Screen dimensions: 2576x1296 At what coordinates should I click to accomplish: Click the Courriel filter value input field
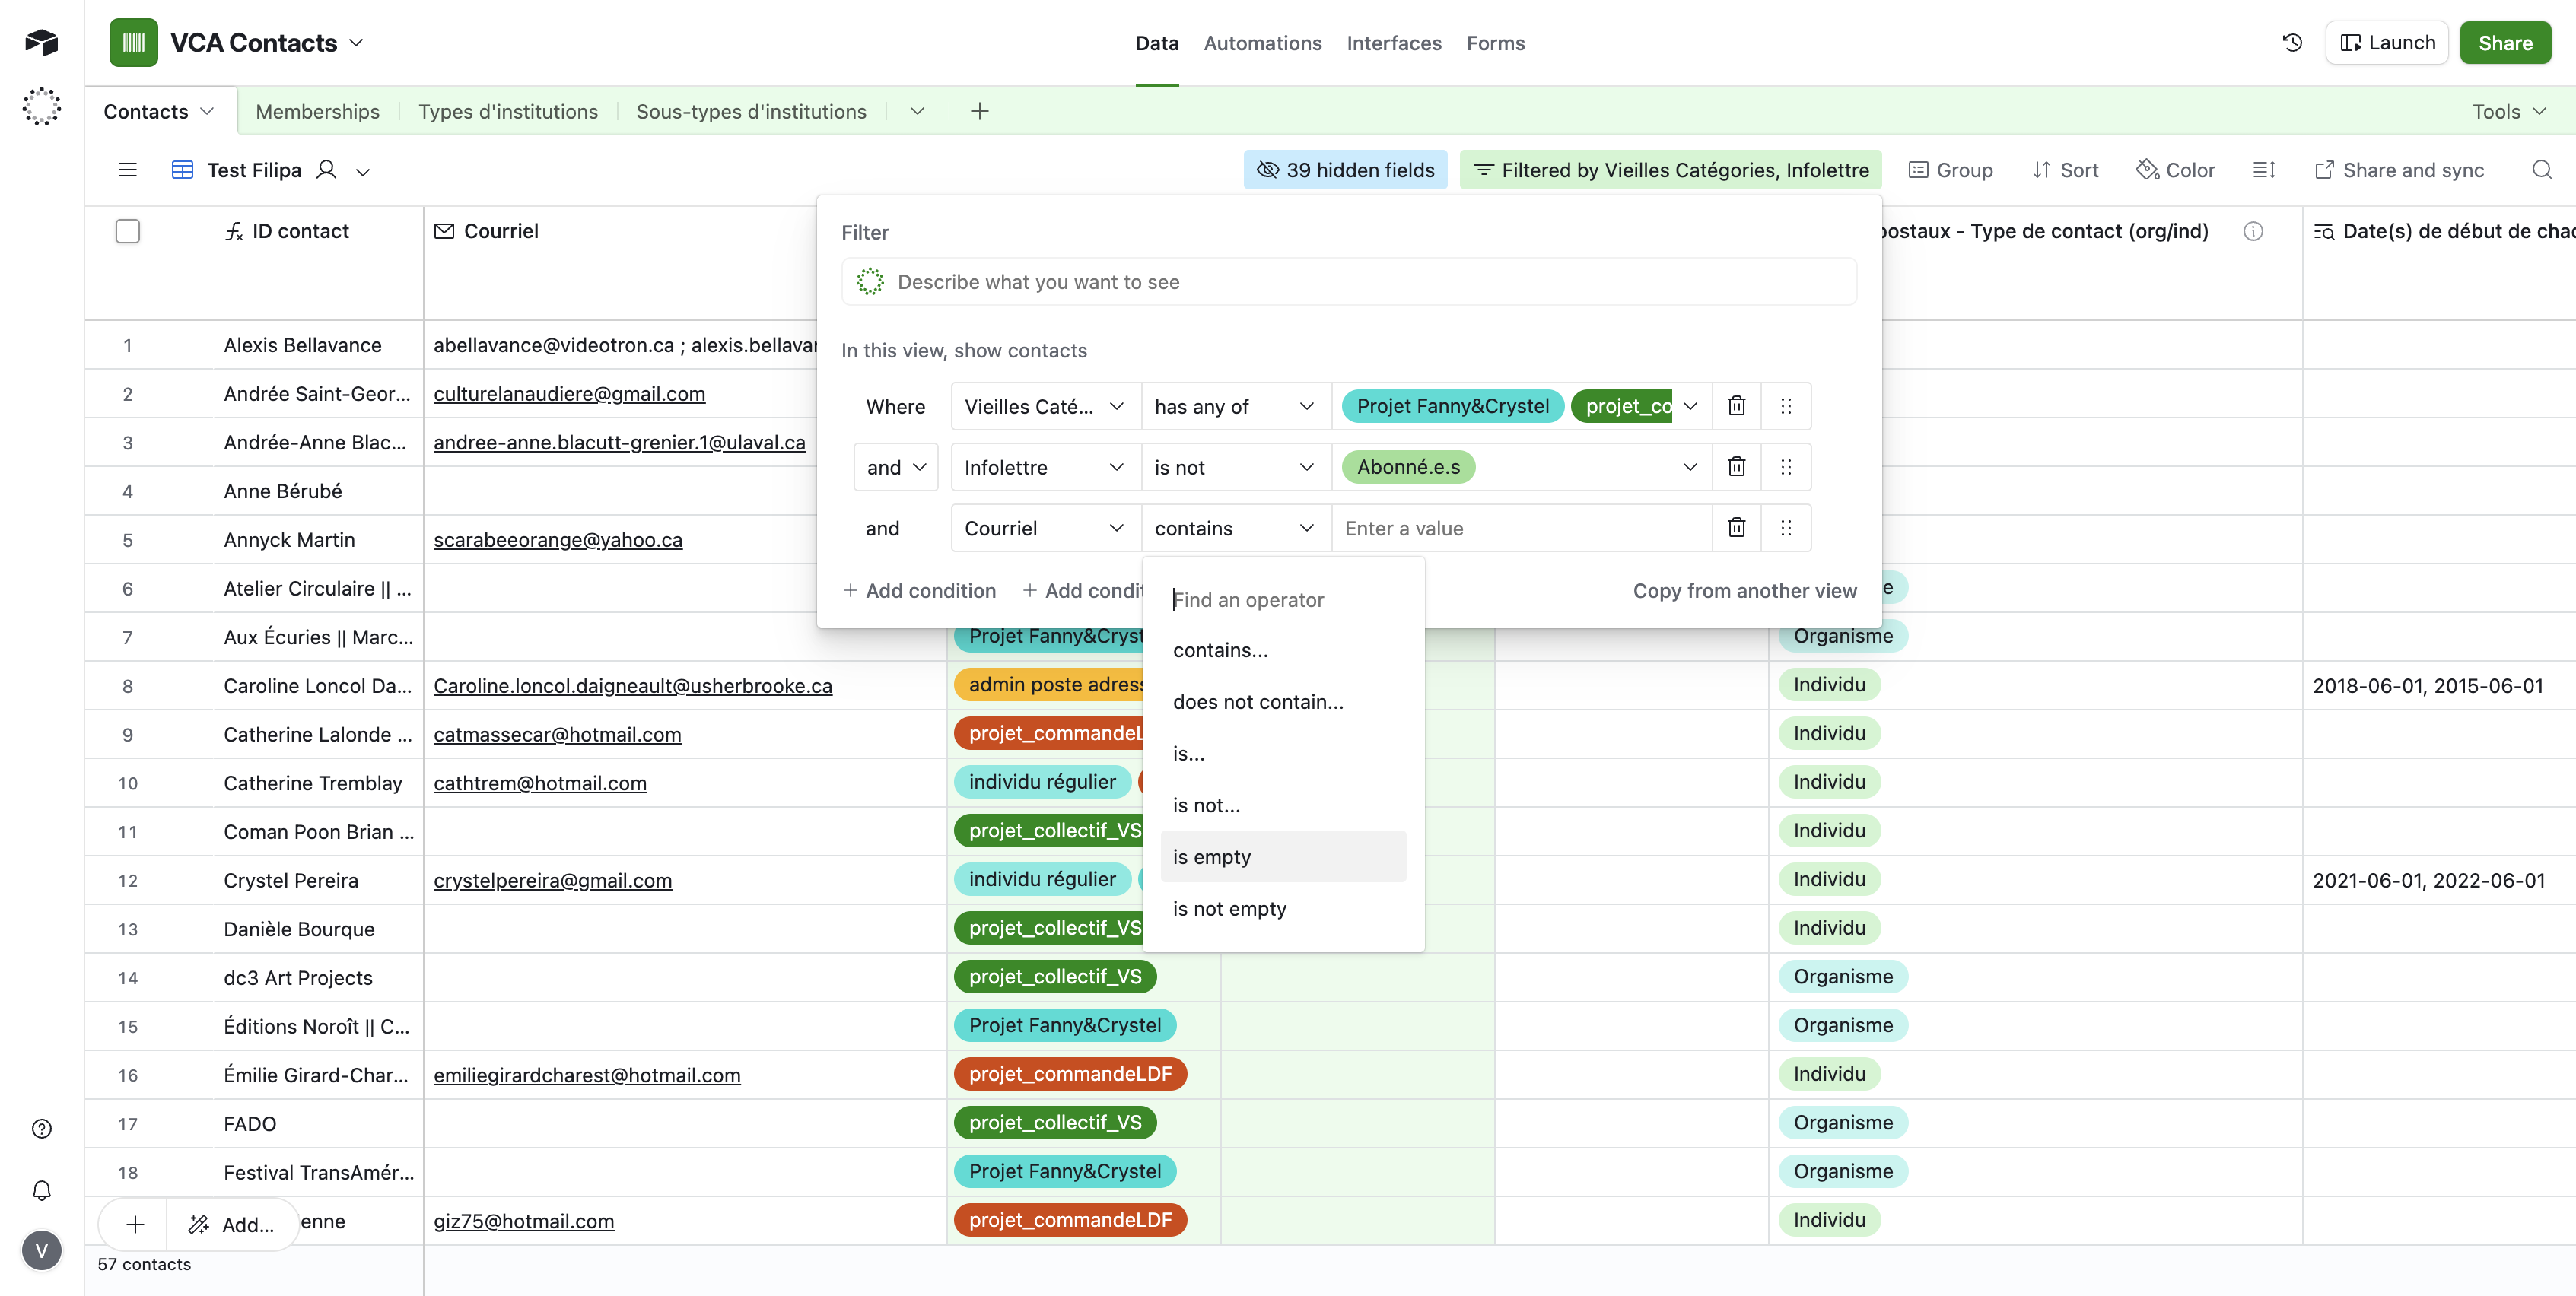[1520, 528]
